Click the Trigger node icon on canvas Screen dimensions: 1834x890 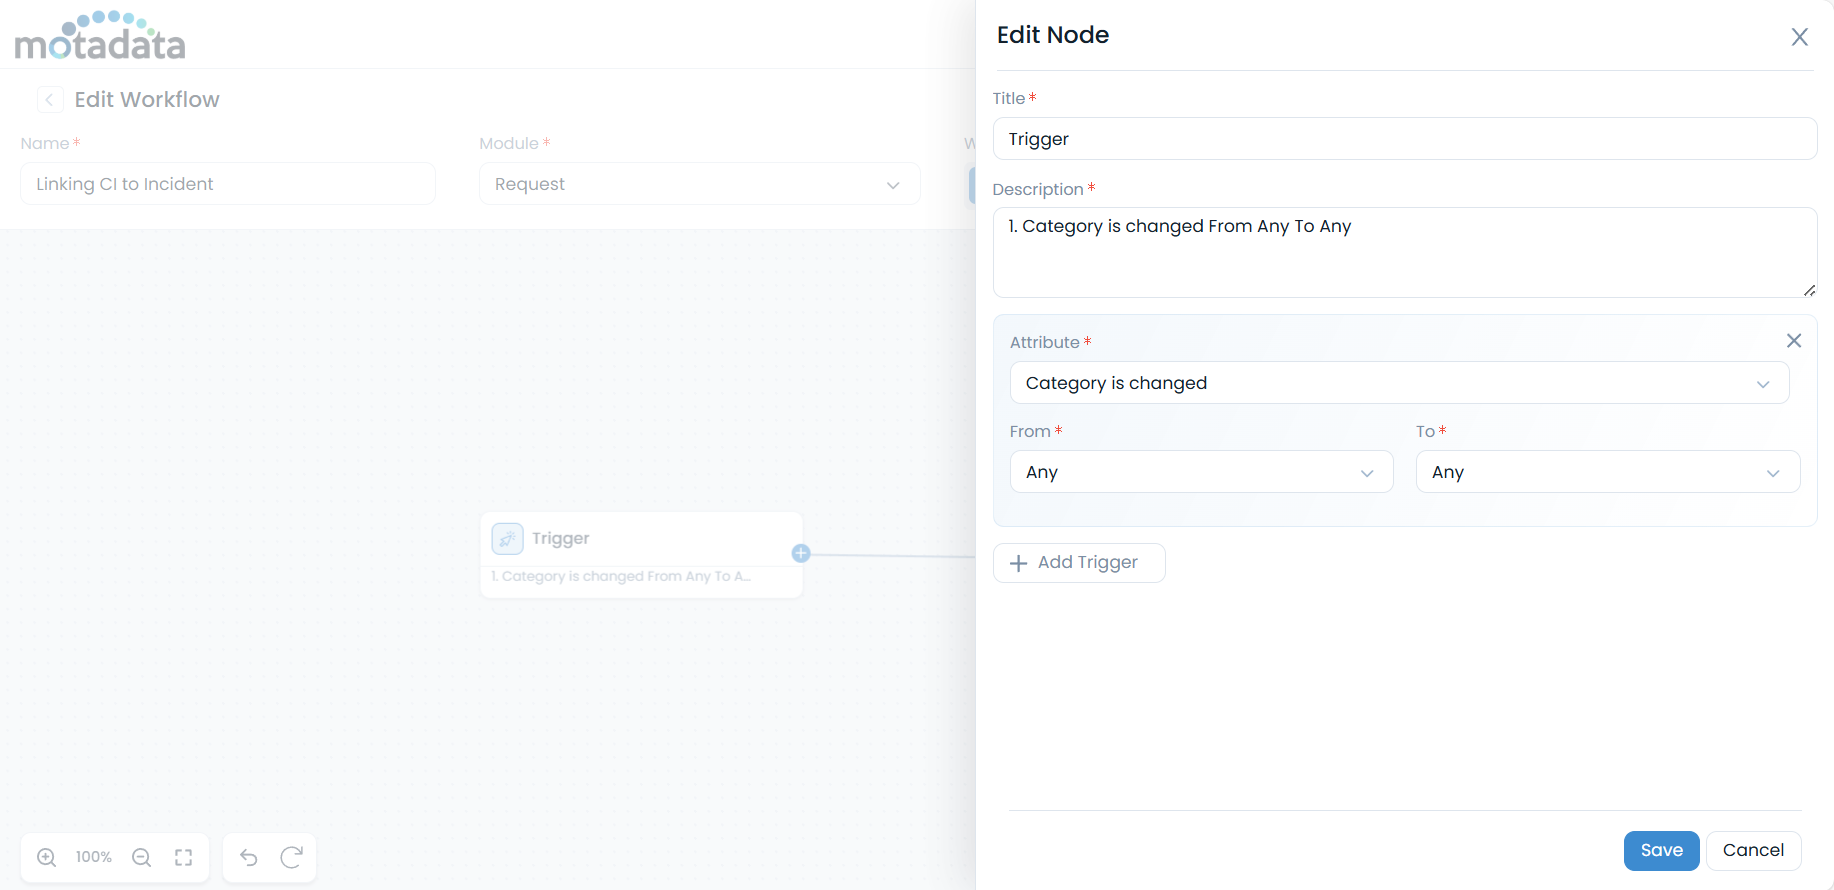coord(508,538)
